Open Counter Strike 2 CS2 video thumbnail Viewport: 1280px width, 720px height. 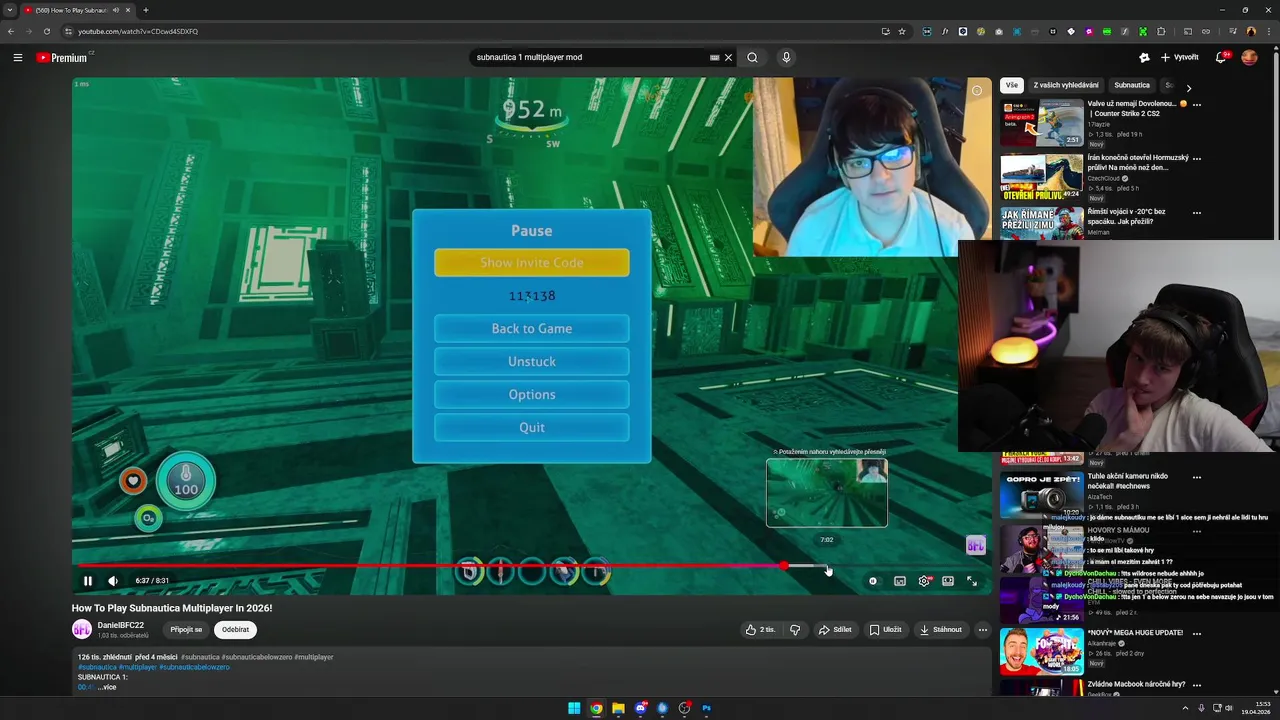1042,123
